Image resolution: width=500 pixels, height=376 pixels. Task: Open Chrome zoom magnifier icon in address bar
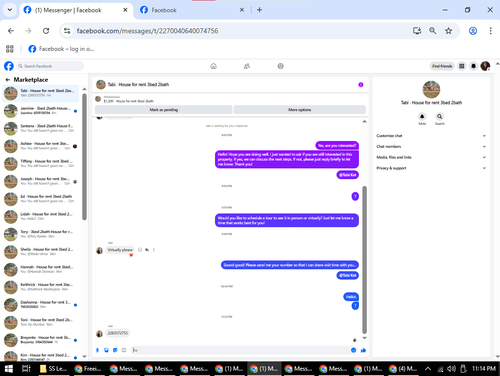pyautogui.click(x=433, y=31)
